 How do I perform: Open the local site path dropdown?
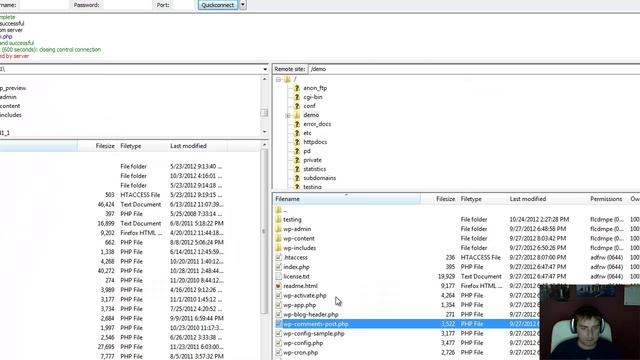265,69
